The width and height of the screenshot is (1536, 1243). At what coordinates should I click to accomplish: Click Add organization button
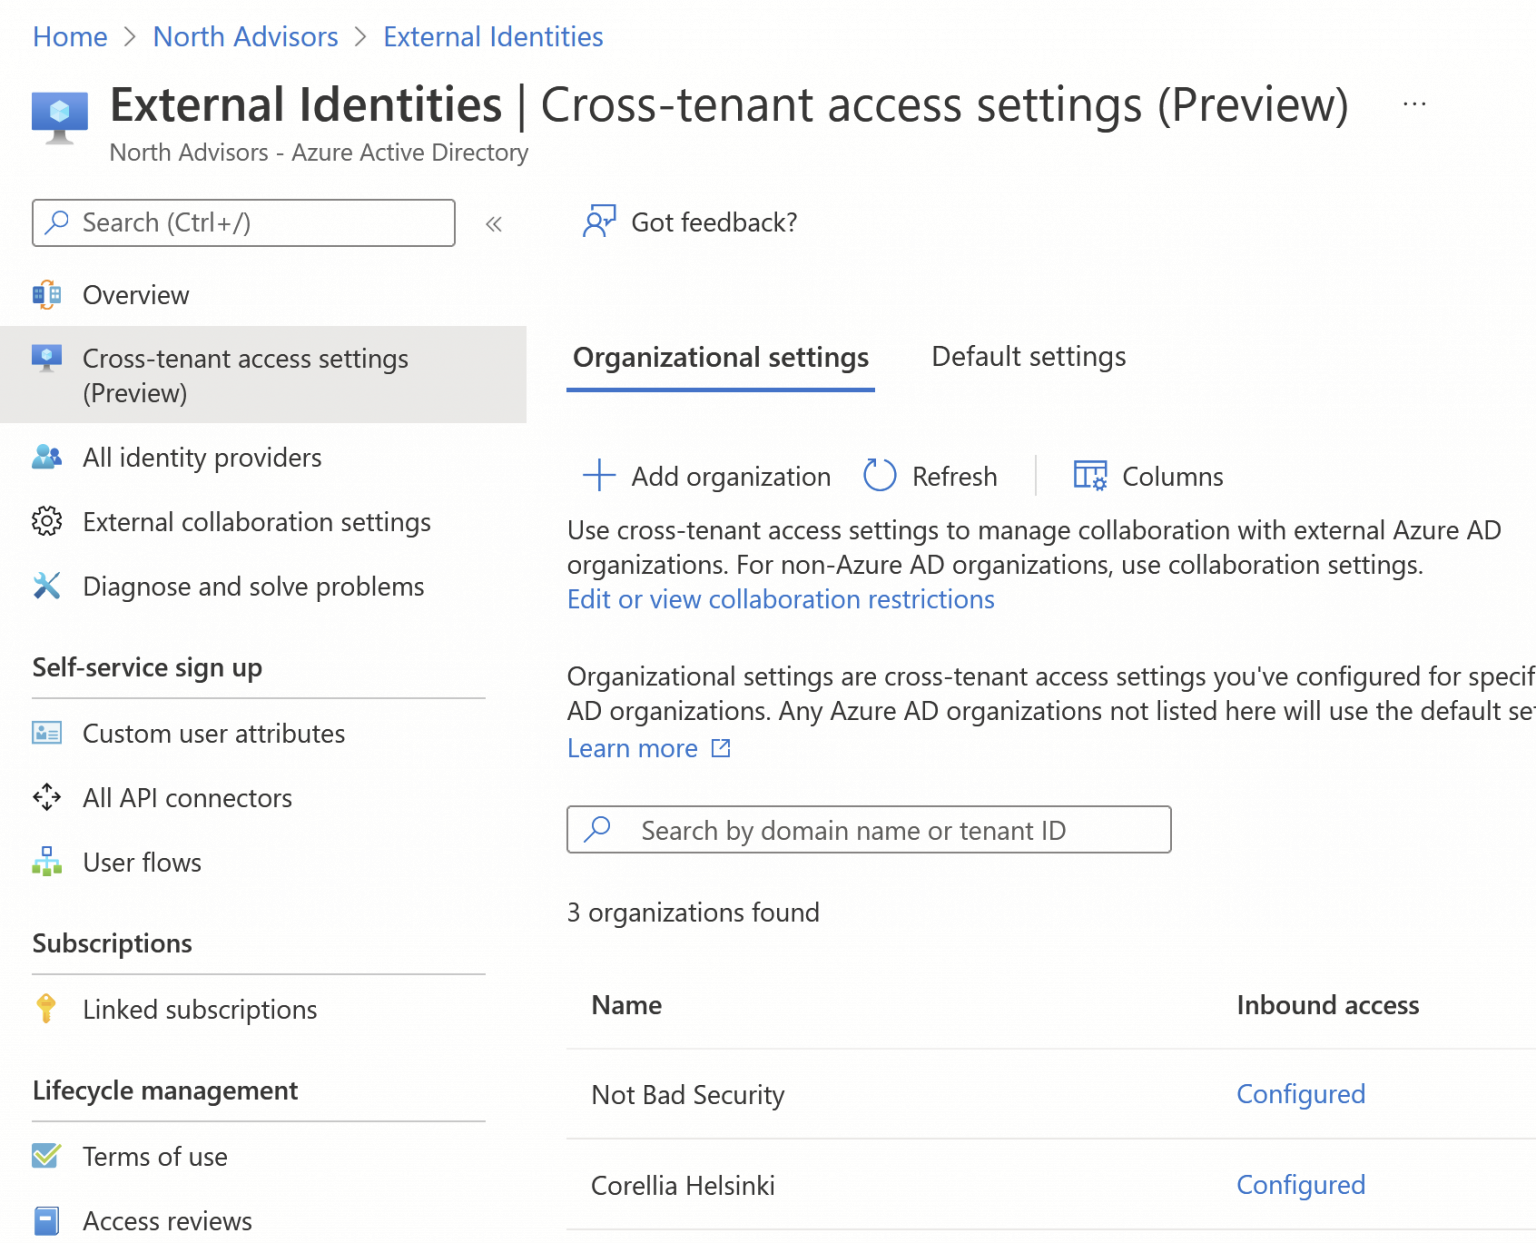point(707,476)
